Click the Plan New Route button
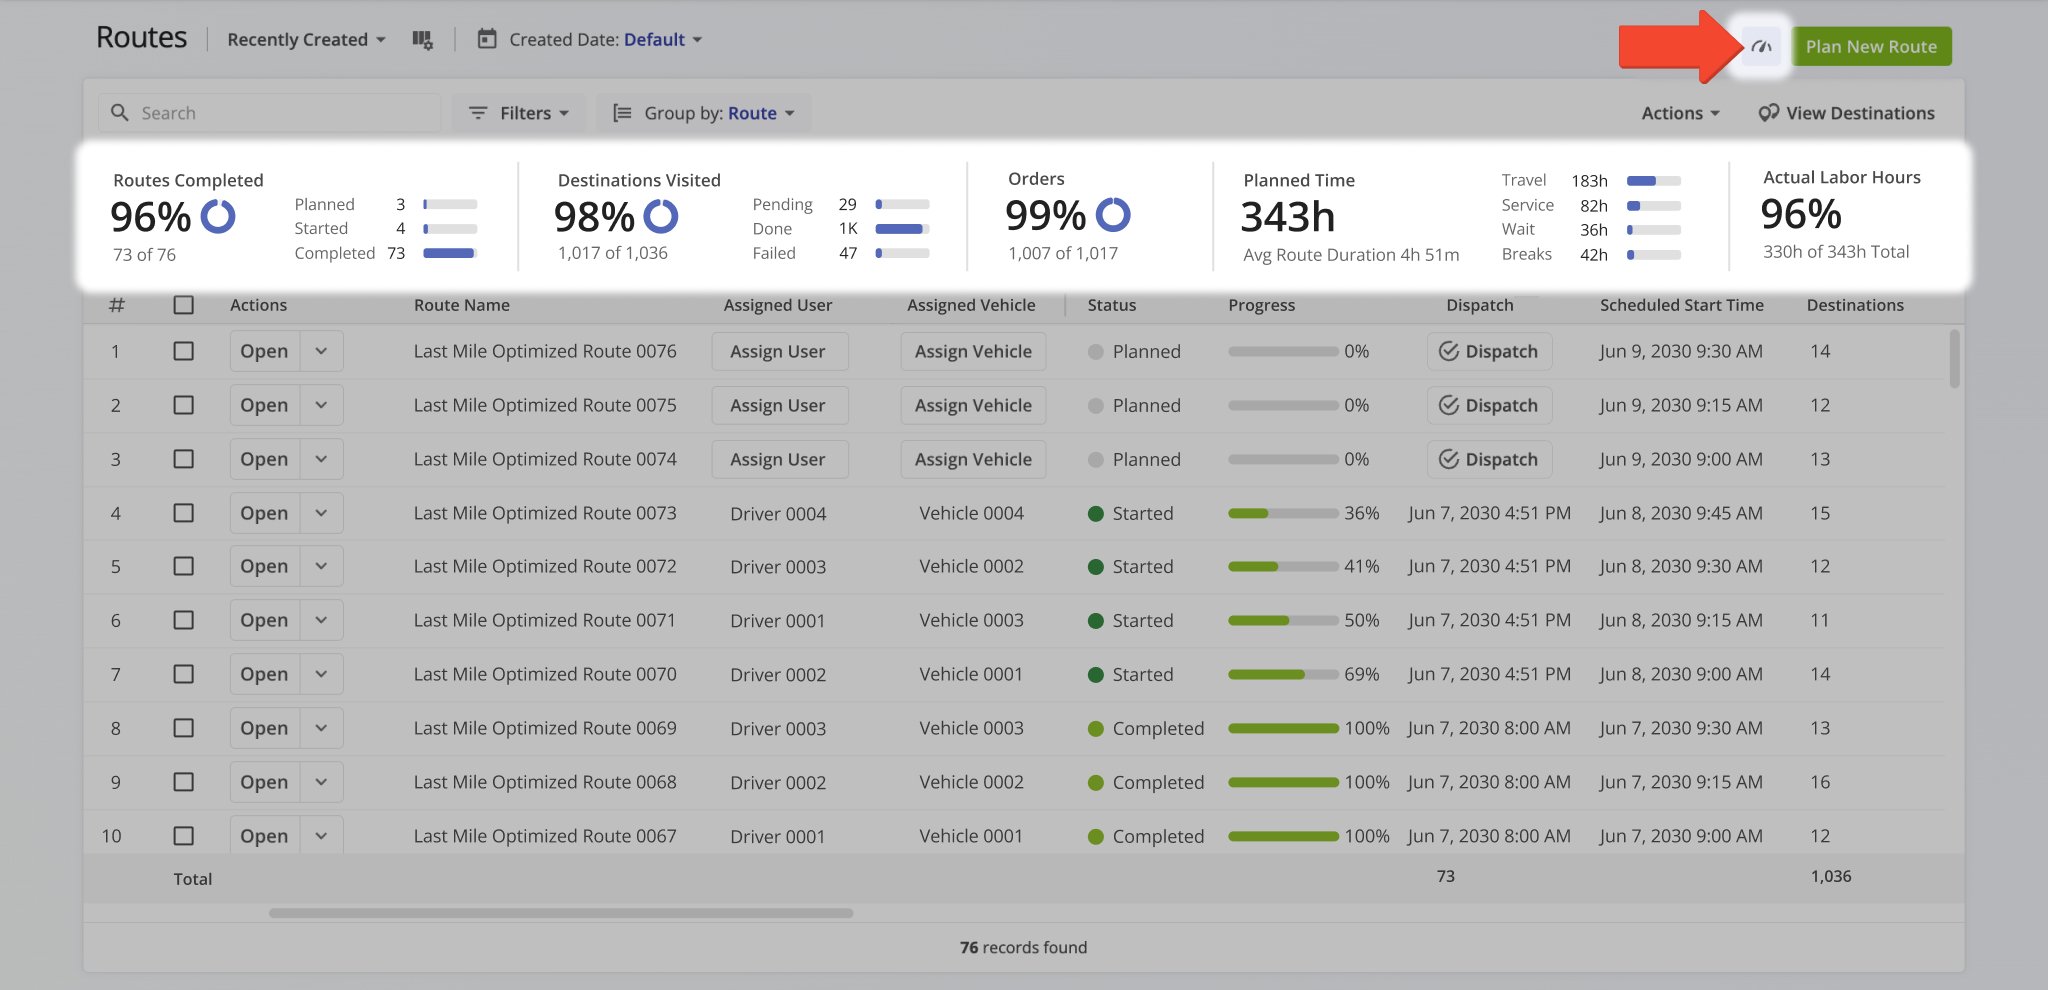 [1871, 45]
